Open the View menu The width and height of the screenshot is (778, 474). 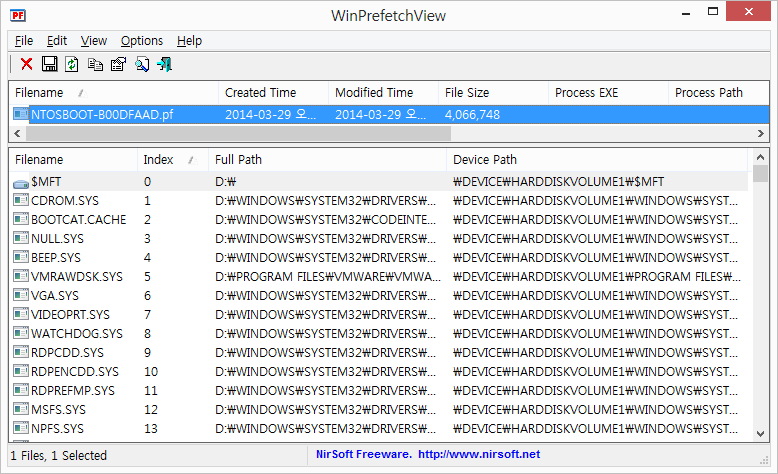click(x=94, y=41)
